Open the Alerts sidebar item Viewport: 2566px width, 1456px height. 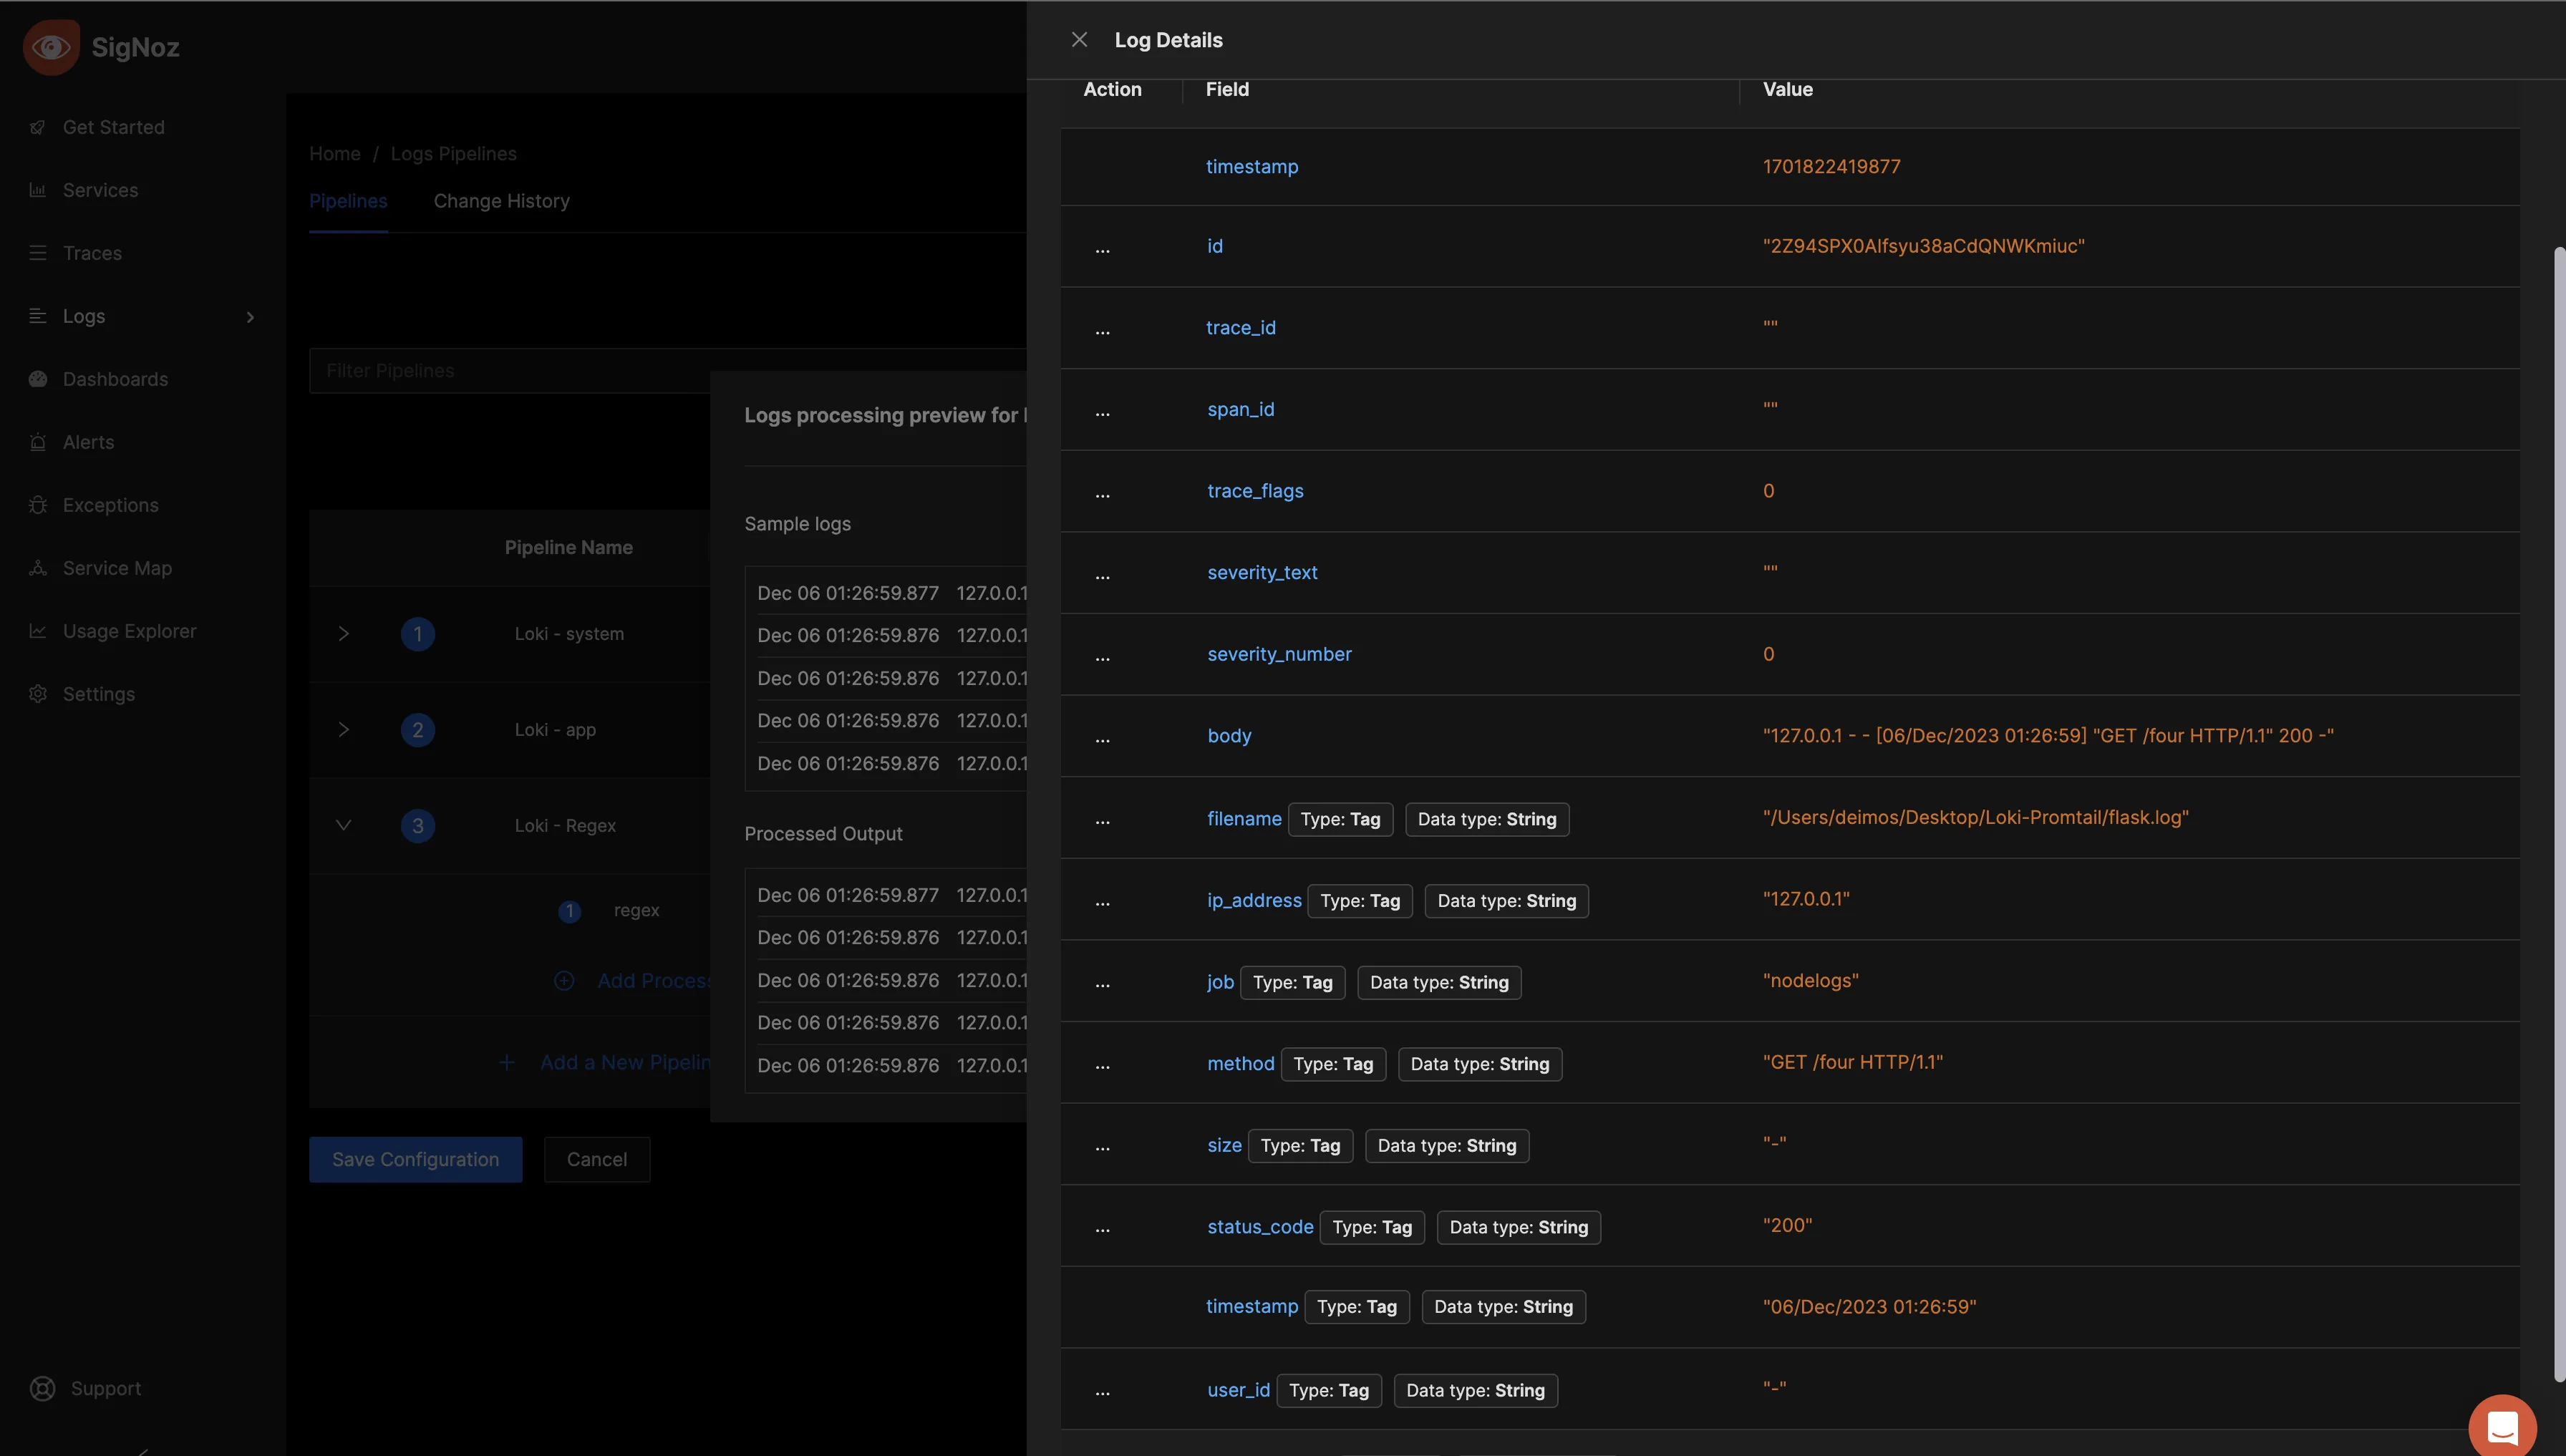click(88, 442)
